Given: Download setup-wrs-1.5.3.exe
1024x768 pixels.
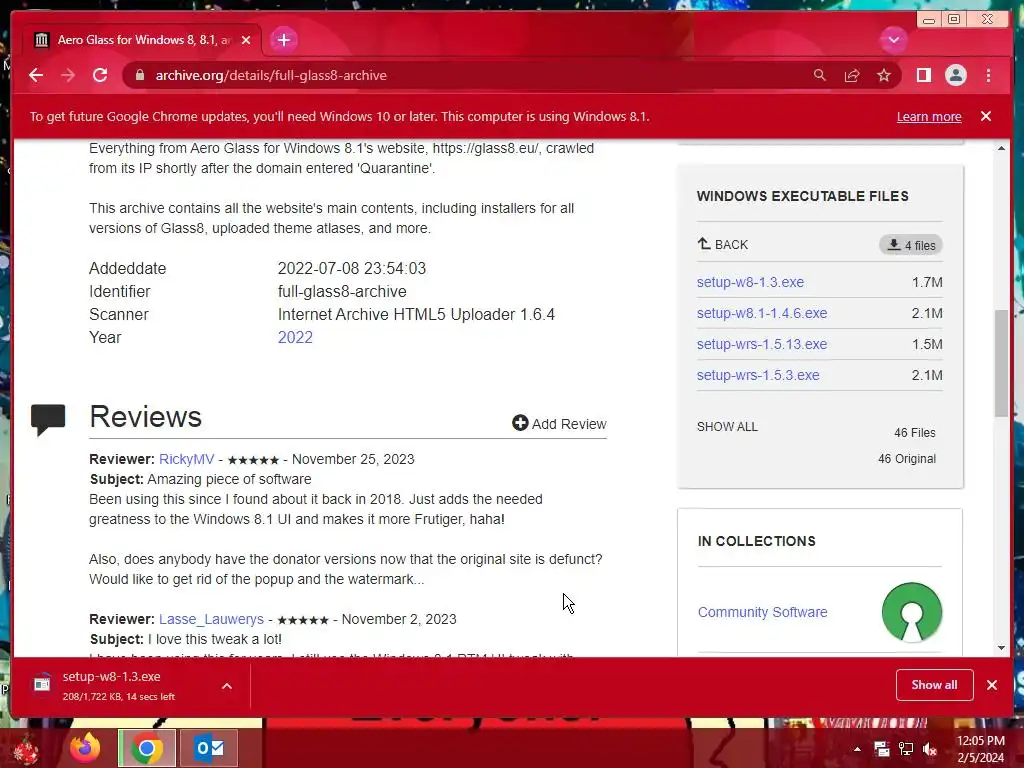Looking at the screenshot, I should point(758,376).
